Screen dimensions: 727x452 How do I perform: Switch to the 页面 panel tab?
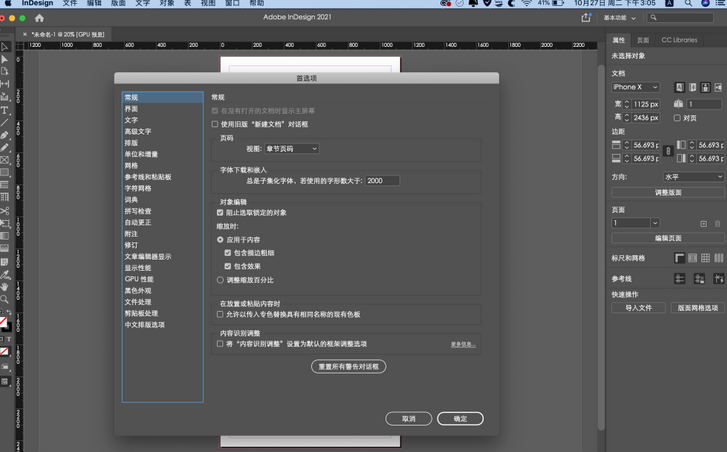pyautogui.click(x=643, y=40)
